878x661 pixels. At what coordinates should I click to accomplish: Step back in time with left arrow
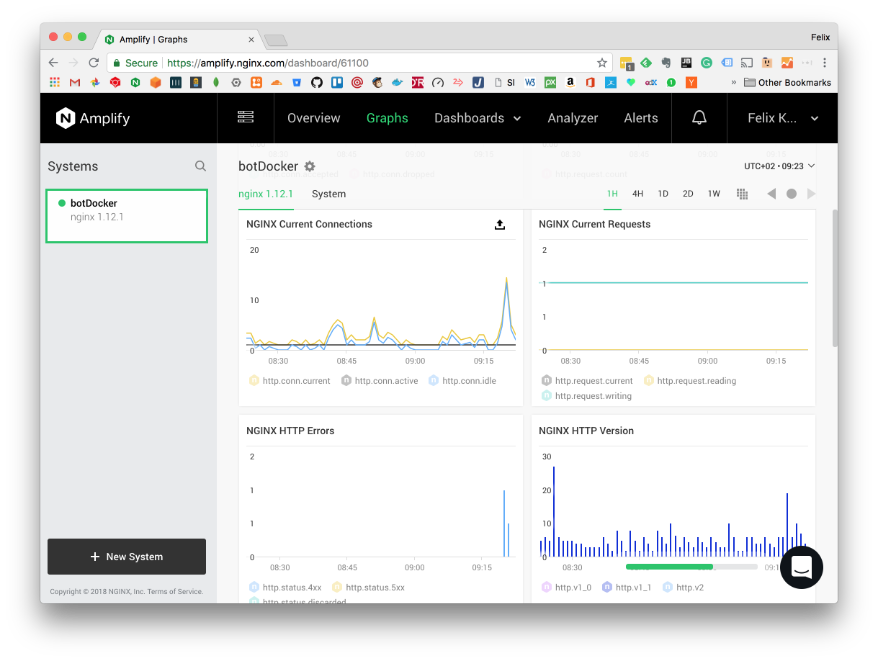pos(771,194)
